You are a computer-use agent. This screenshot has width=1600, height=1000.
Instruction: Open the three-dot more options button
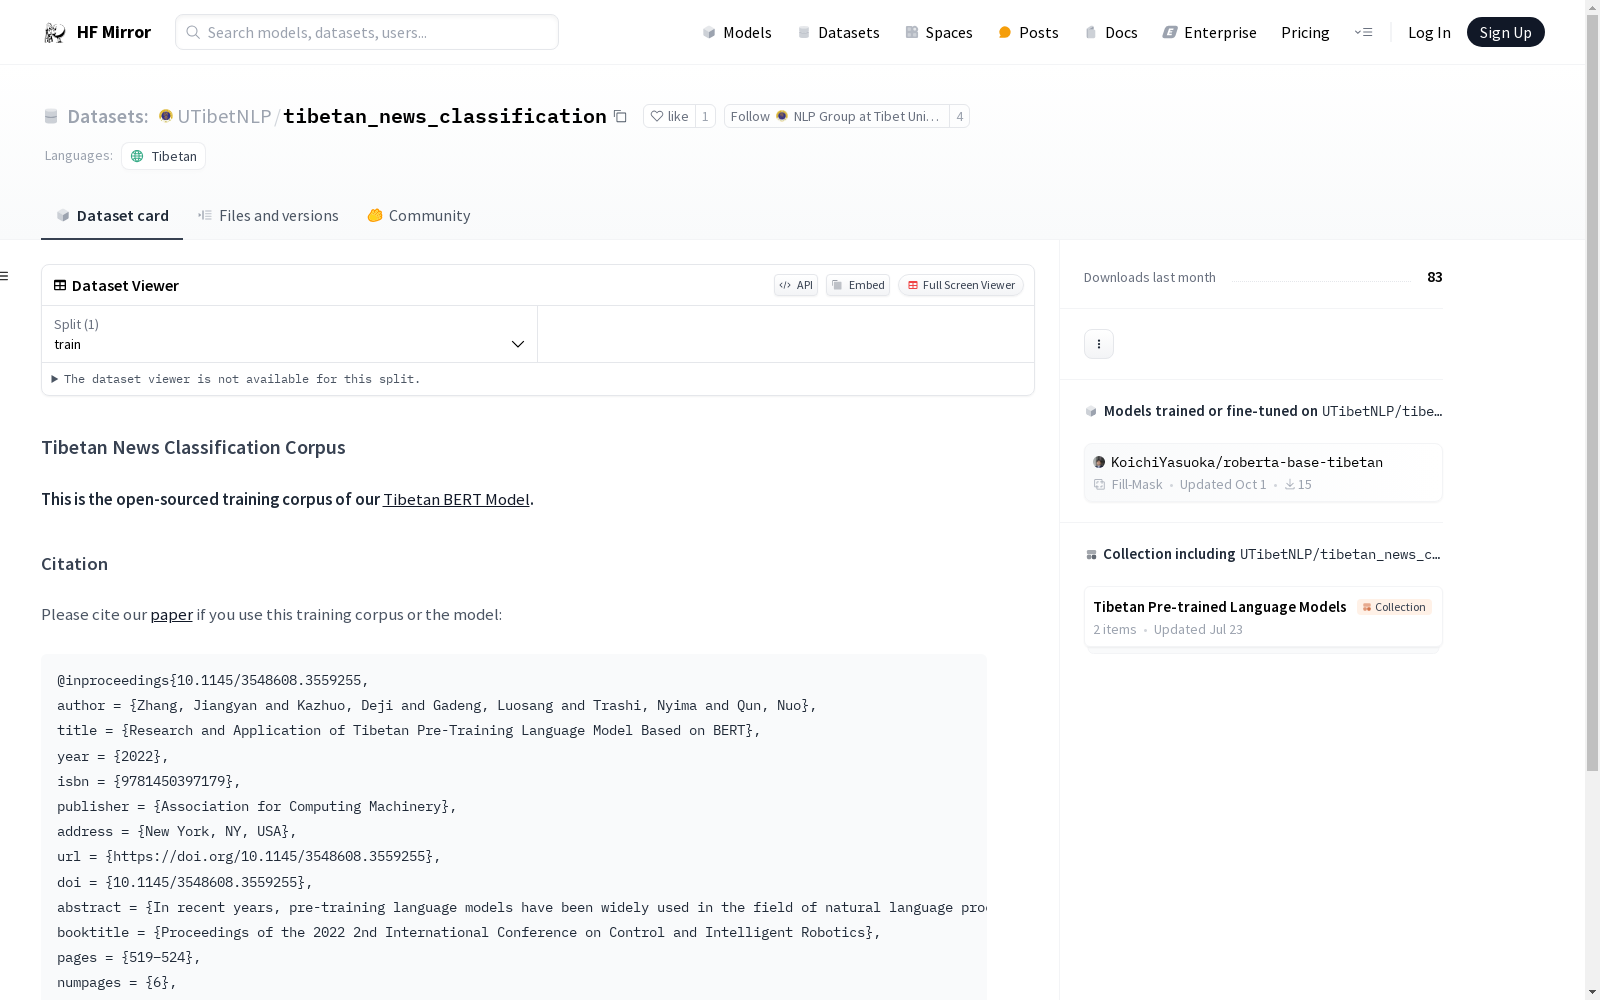click(x=1099, y=344)
